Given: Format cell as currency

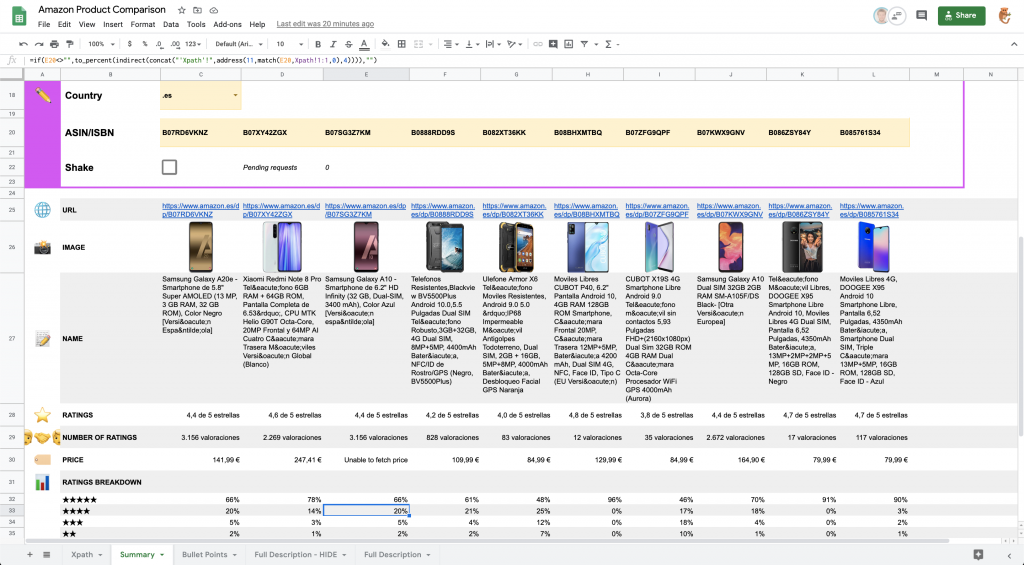Looking at the screenshot, I should (129, 44).
